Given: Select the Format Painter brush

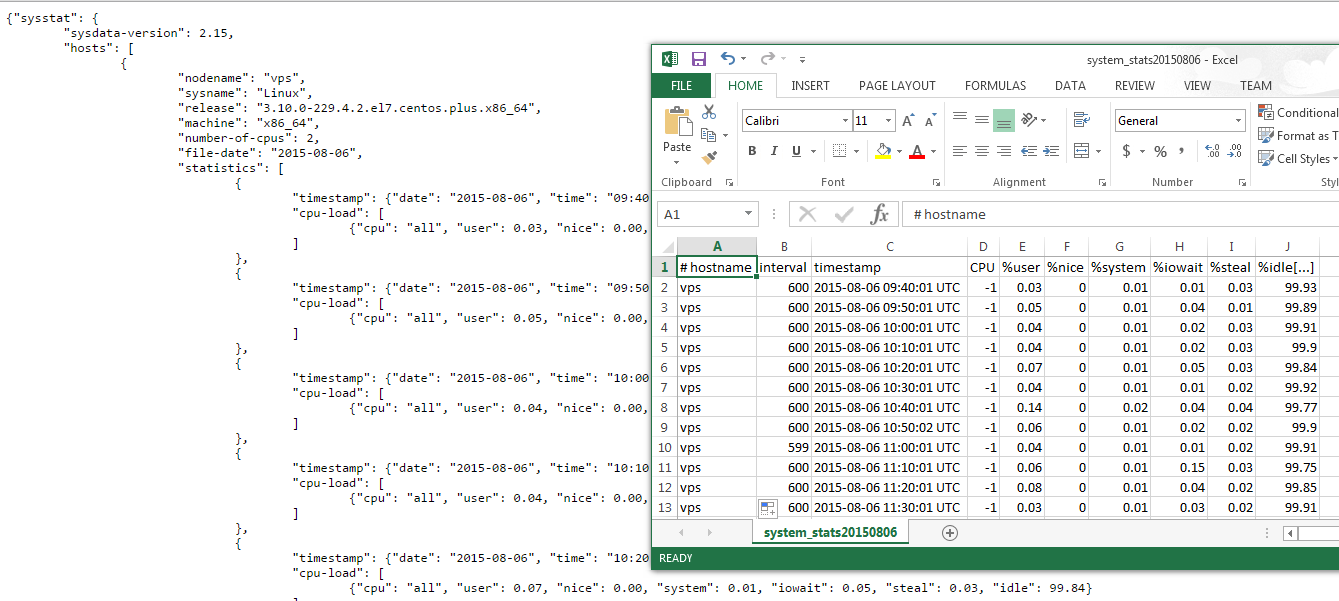Looking at the screenshot, I should 709,157.
